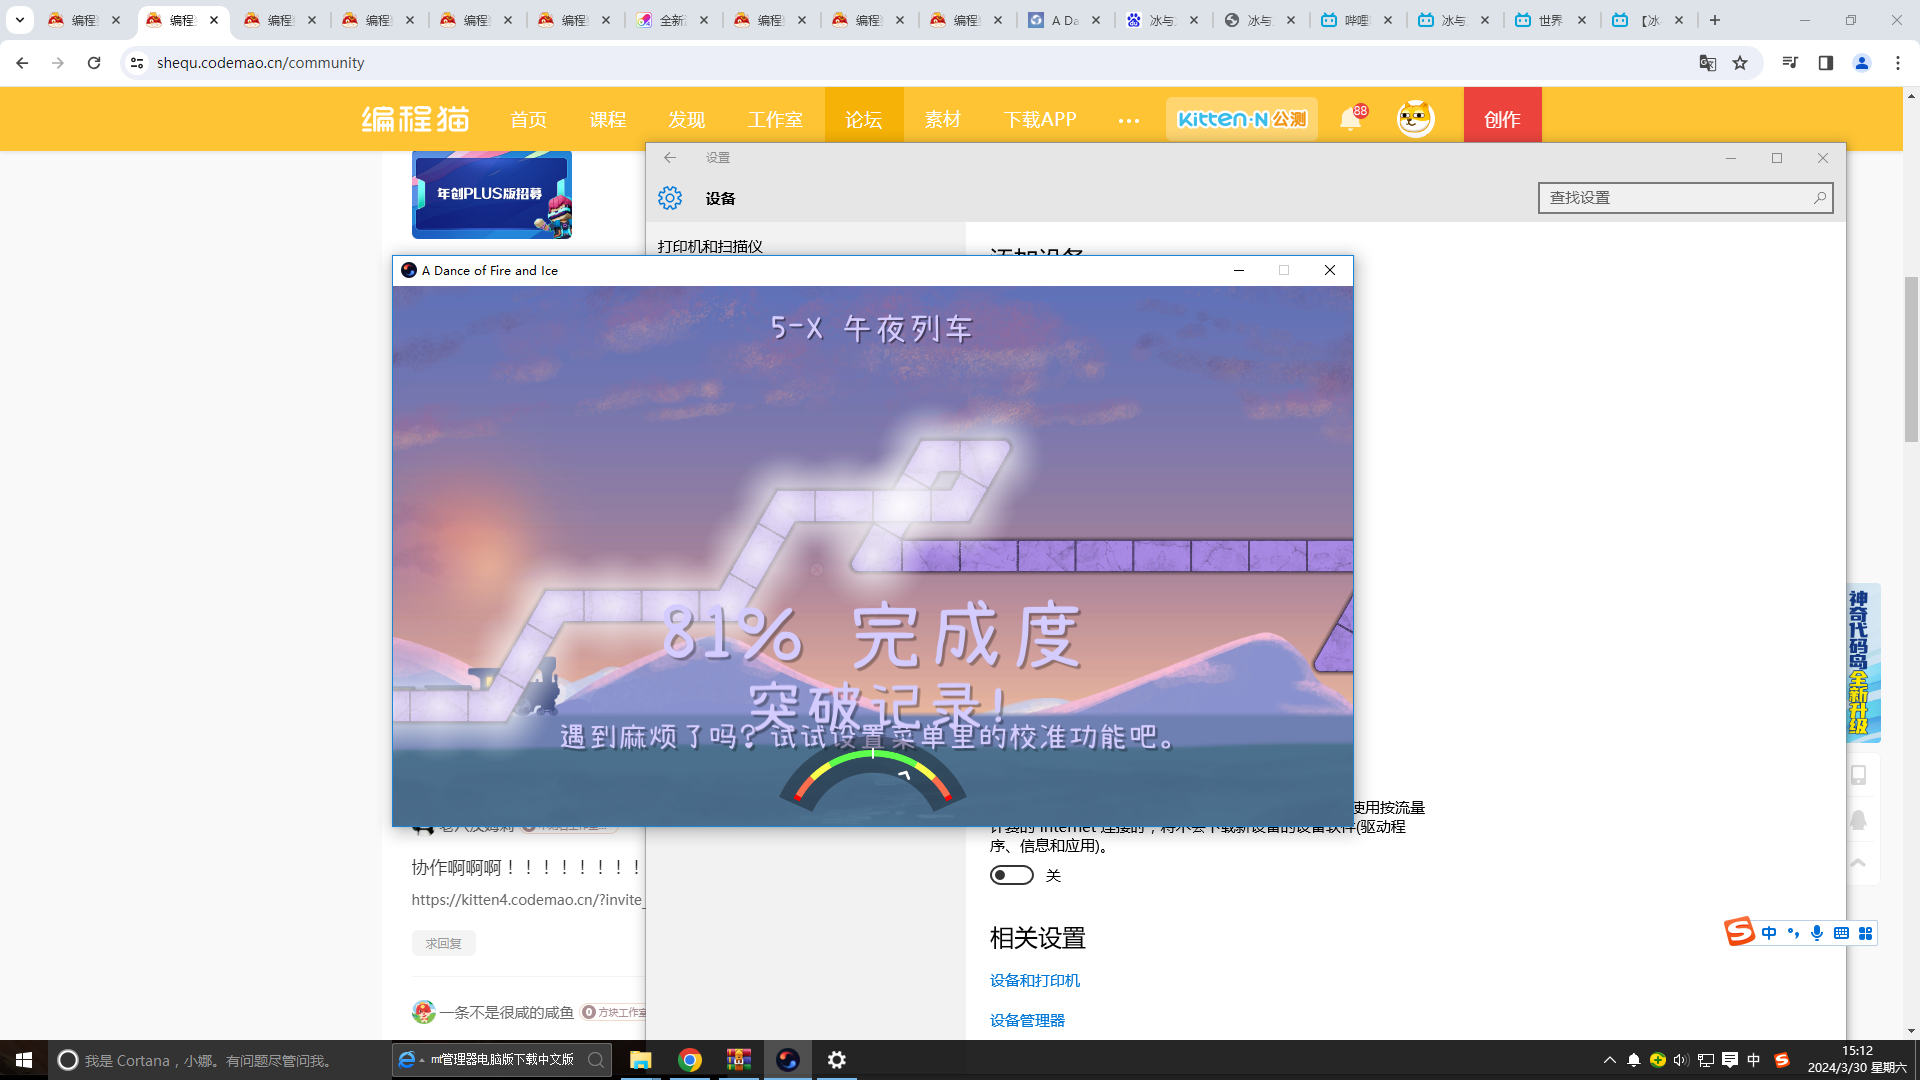Click the page vertical scrollbar thumb
This screenshot has height=1080, width=1920.
pos(1911,358)
